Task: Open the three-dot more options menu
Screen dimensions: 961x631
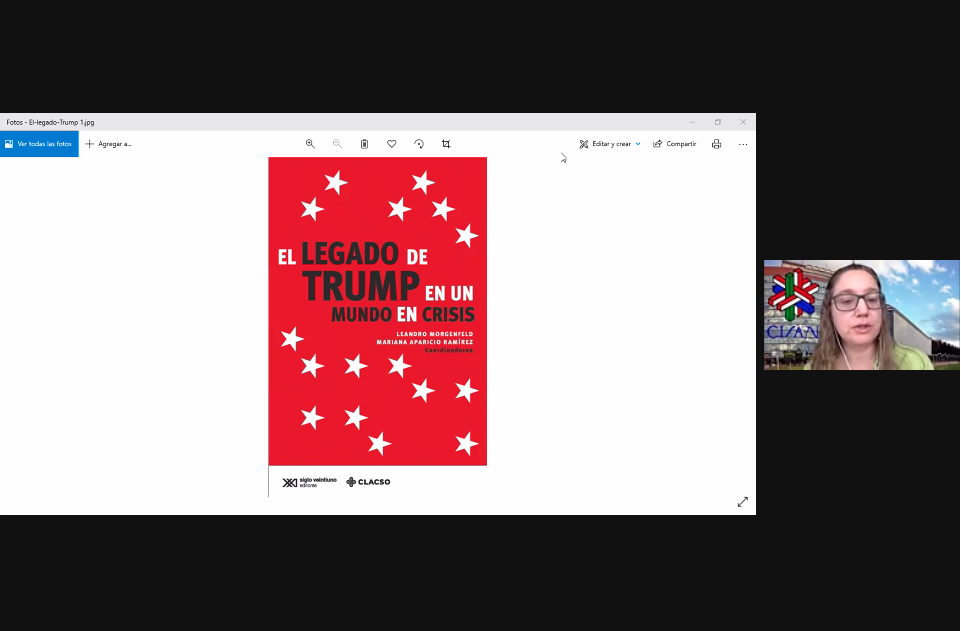Action: coord(743,144)
